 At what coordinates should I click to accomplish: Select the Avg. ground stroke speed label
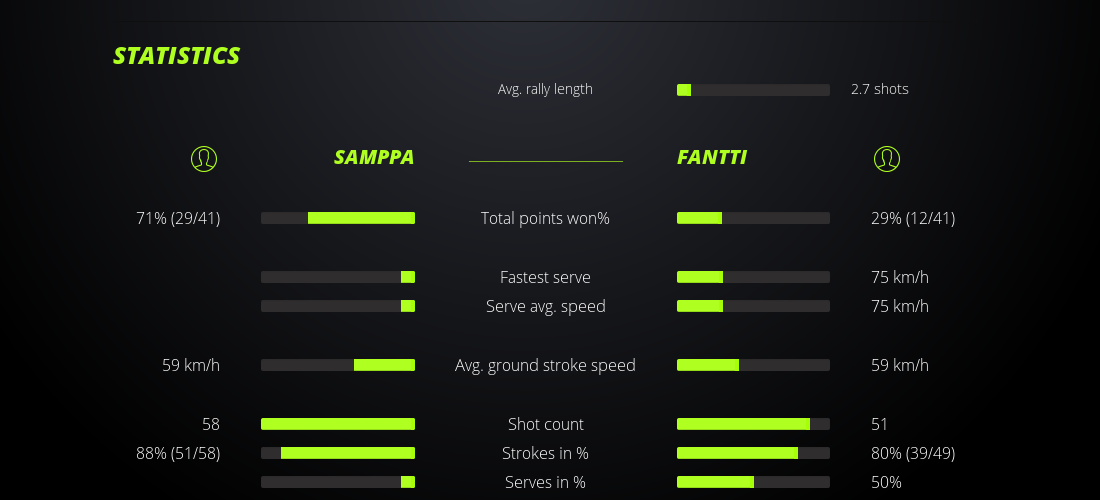tap(545, 365)
